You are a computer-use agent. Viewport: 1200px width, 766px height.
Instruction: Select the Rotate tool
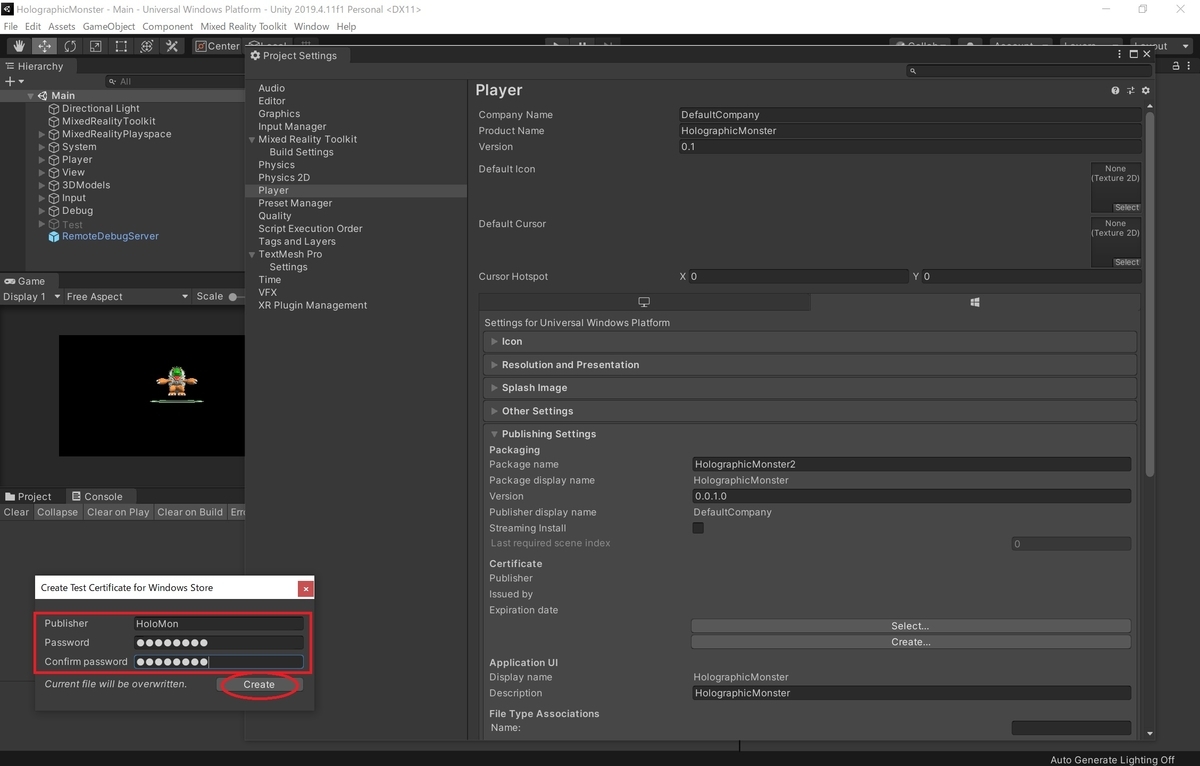pos(70,46)
